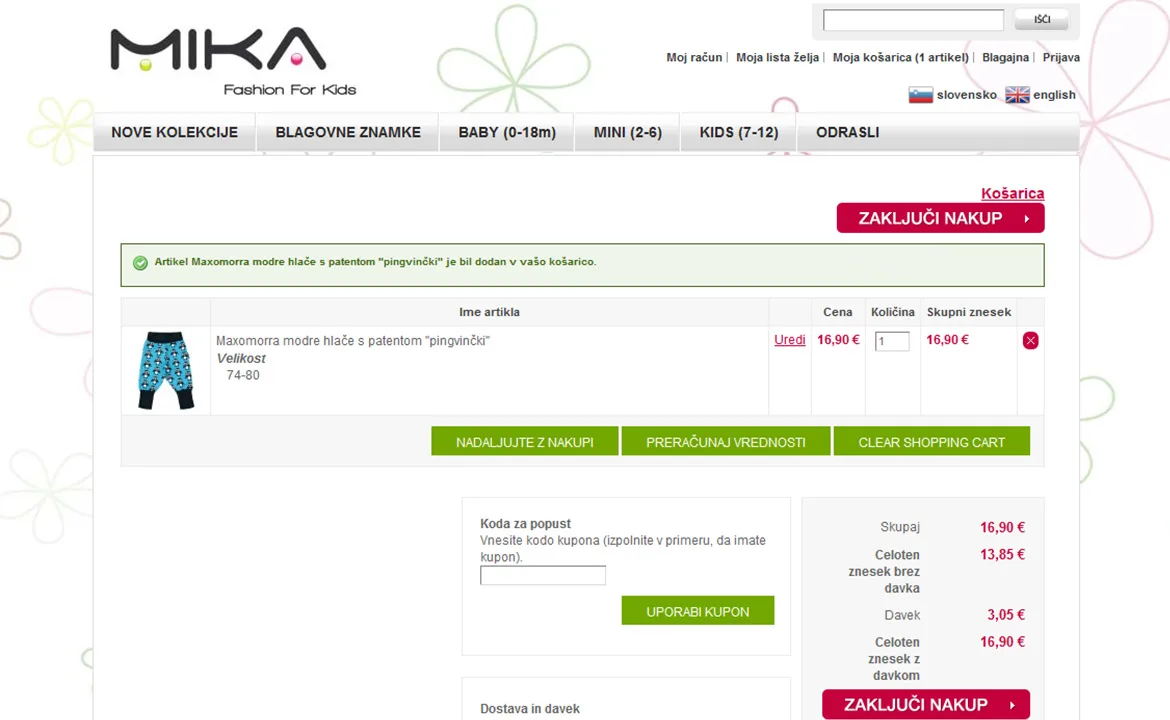
Task: Open the BLAGOVNE ZNAMKE menu
Action: pyautogui.click(x=348, y=132)
